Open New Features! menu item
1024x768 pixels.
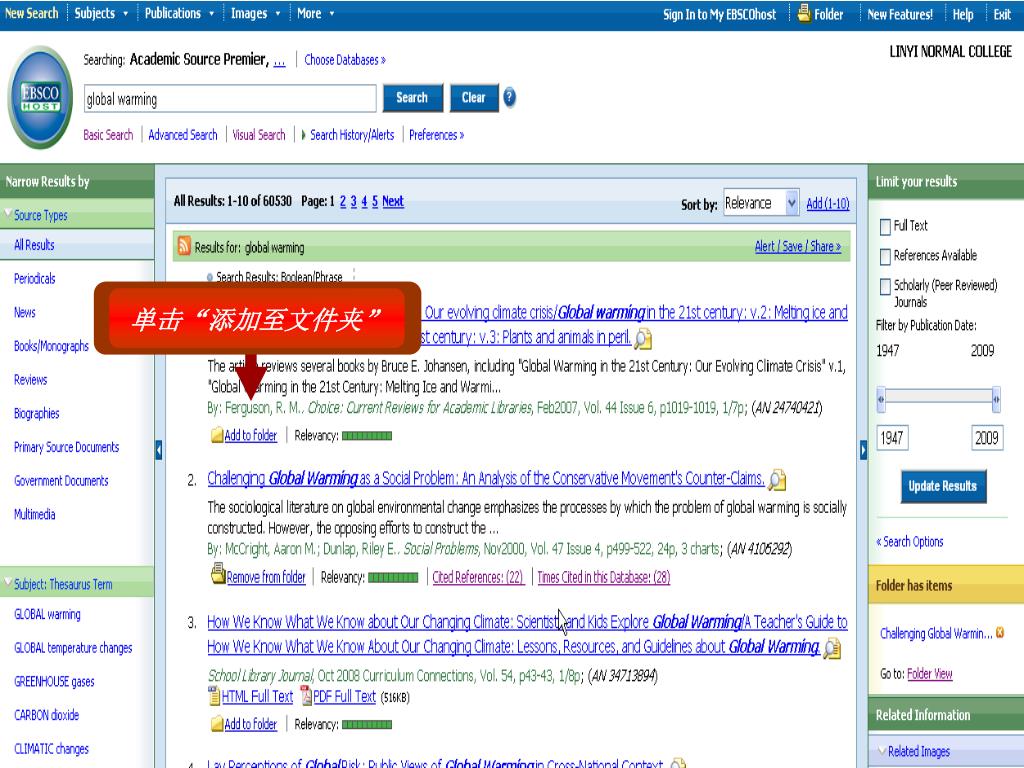(900, 14)
